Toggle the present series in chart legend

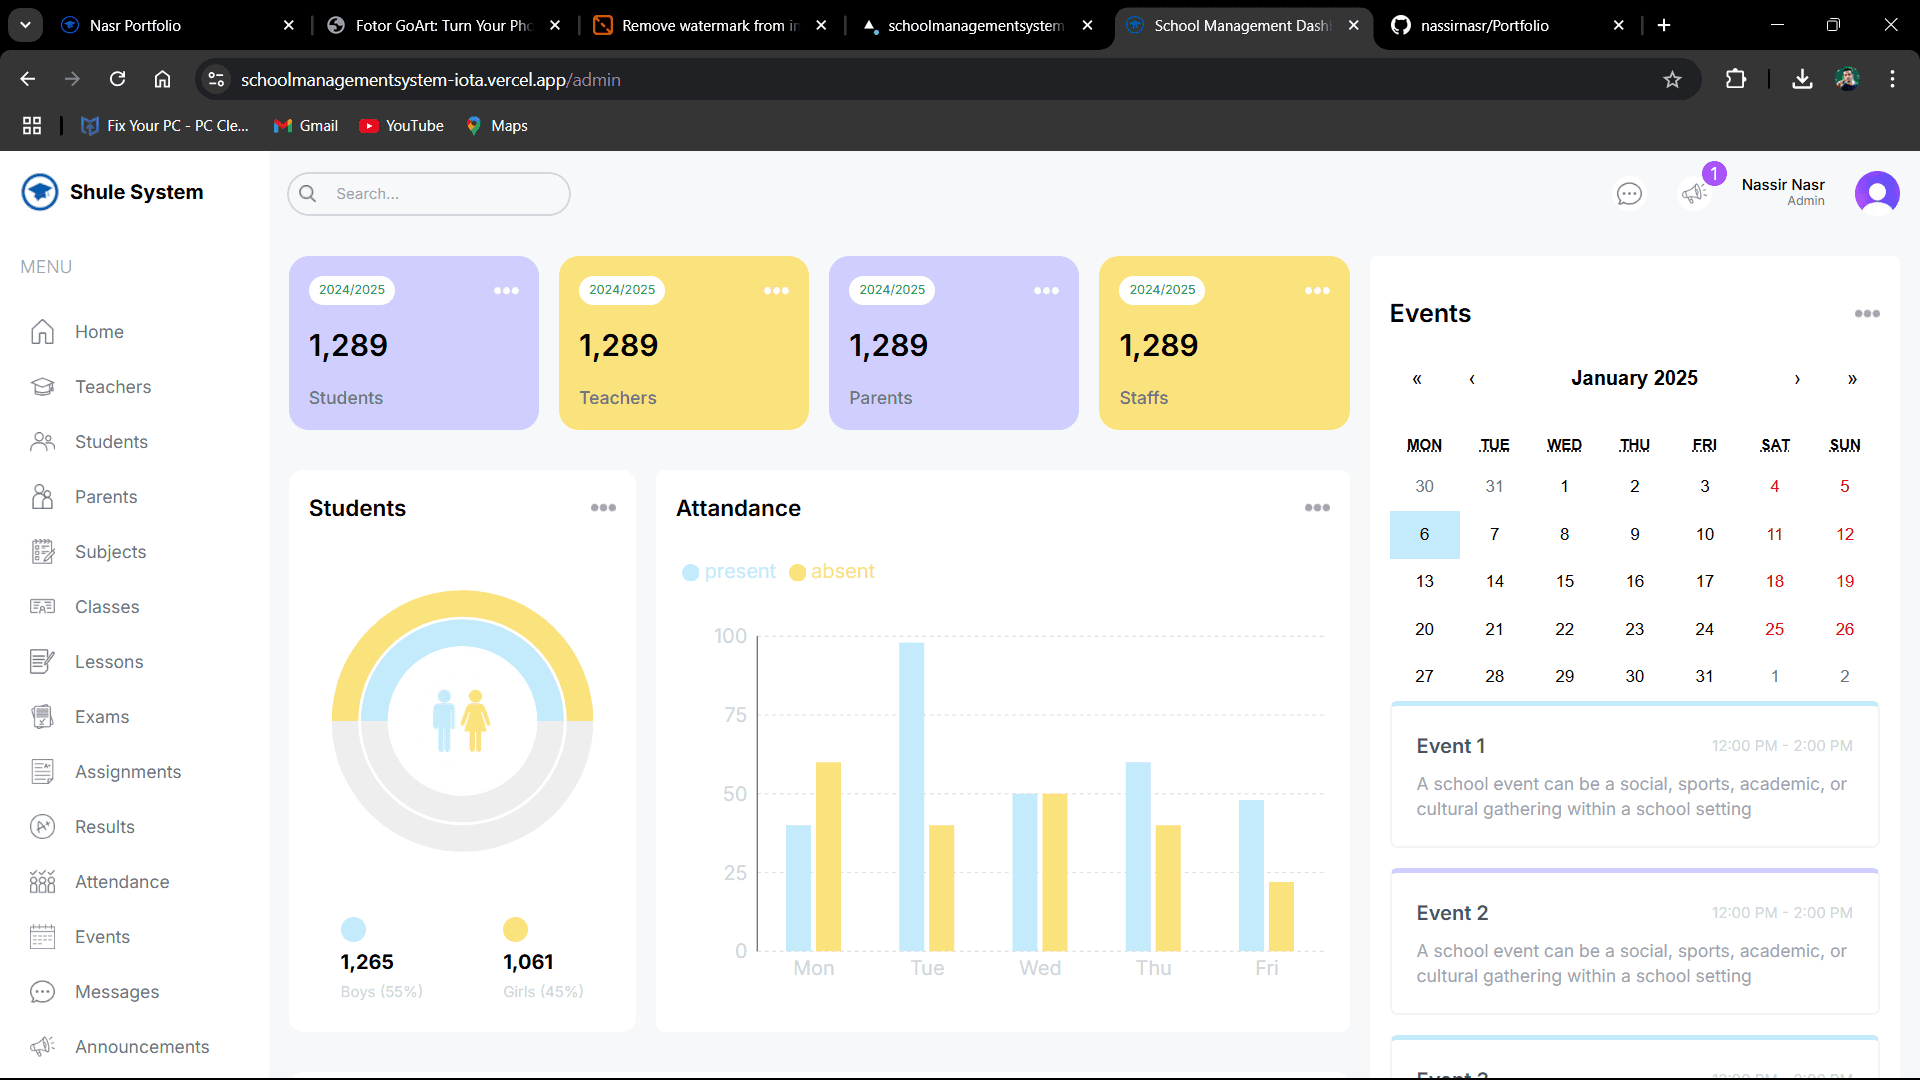pos(729,572)
